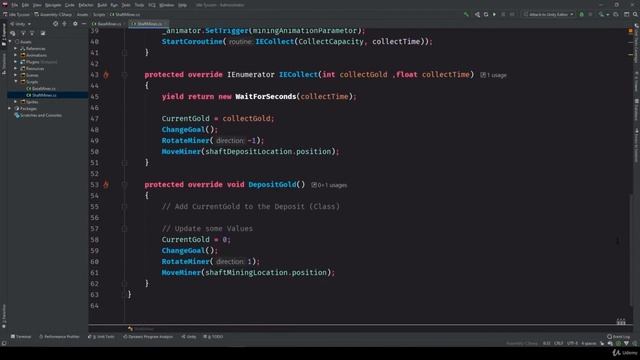Open the Help menu

[182, 5]
